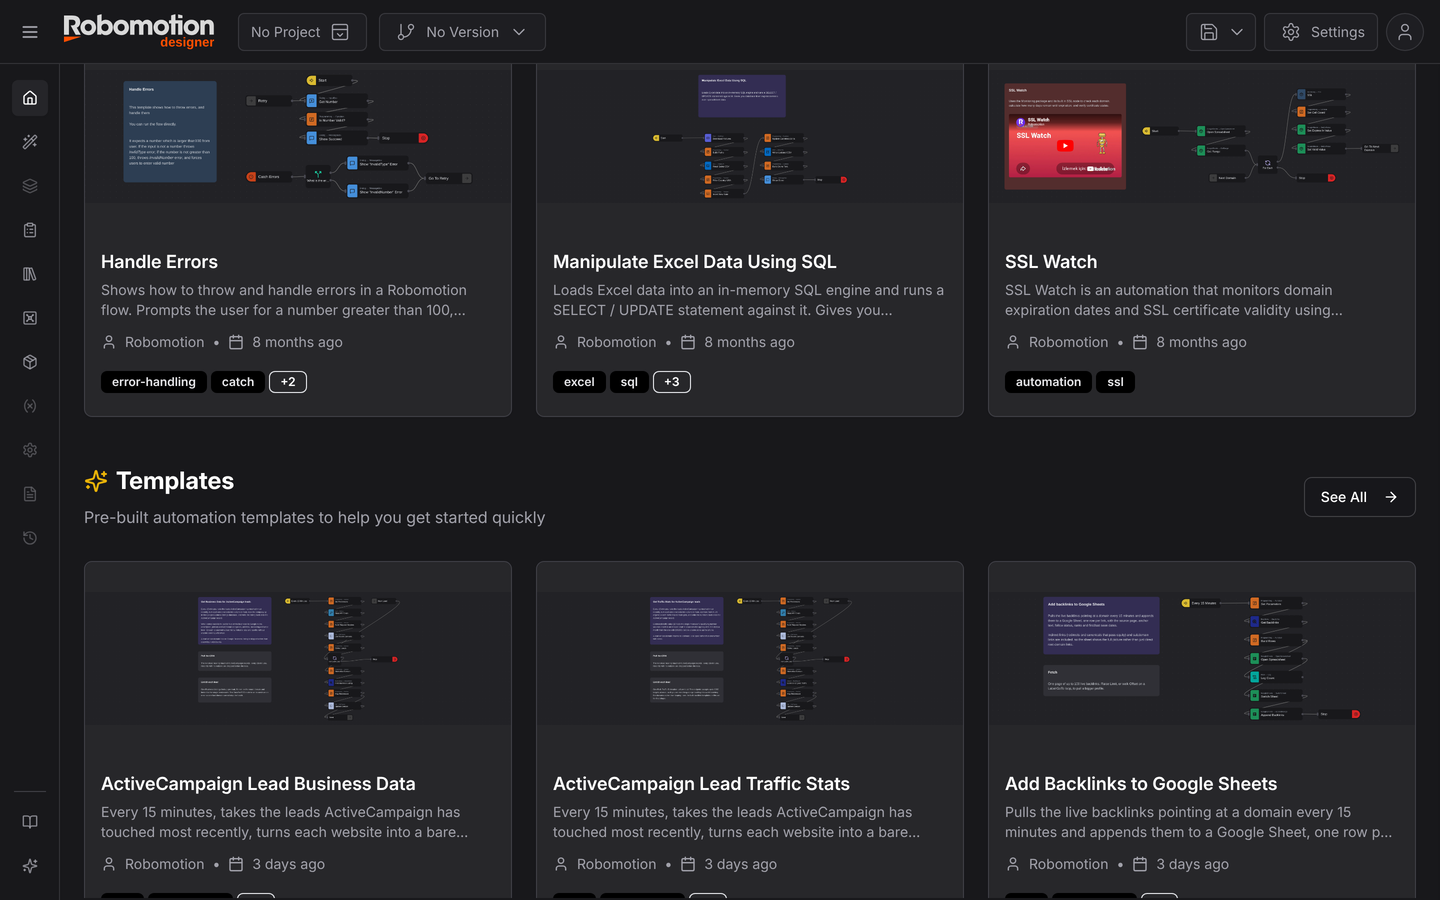1440x900 pixels.
Task: Click Robomotion author on Manipulate Excel card
Action: (x=616, y=342)
